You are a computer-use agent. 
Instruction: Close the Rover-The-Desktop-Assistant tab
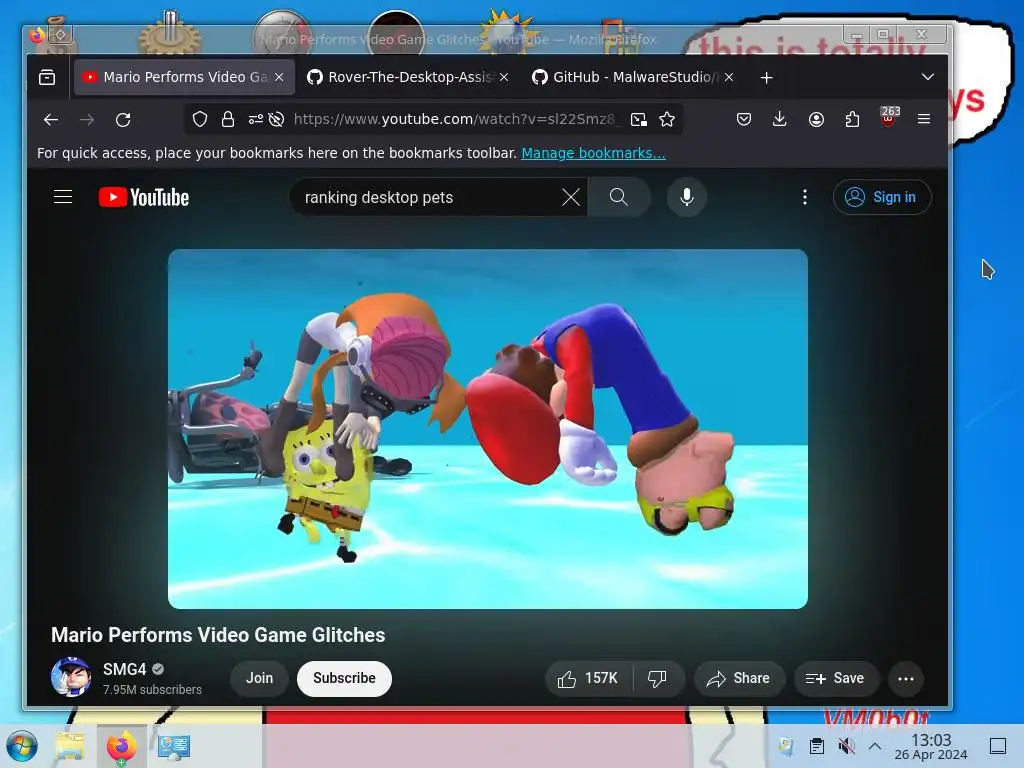pos(504,77)
